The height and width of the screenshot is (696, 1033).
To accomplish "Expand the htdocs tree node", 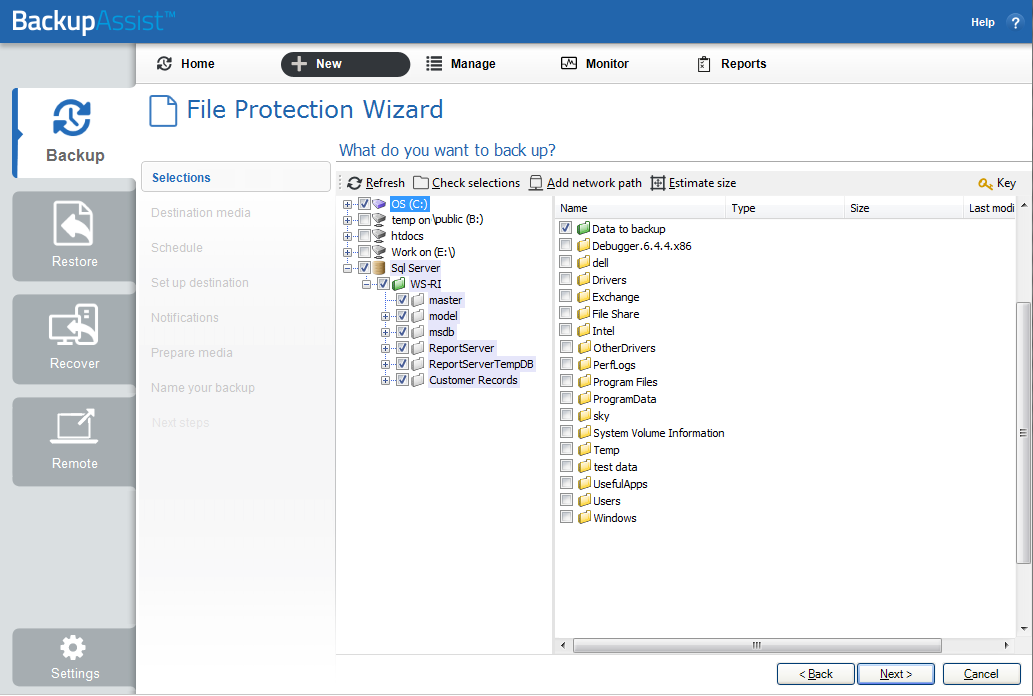I will pyautogui.click(x=347, y=236).
